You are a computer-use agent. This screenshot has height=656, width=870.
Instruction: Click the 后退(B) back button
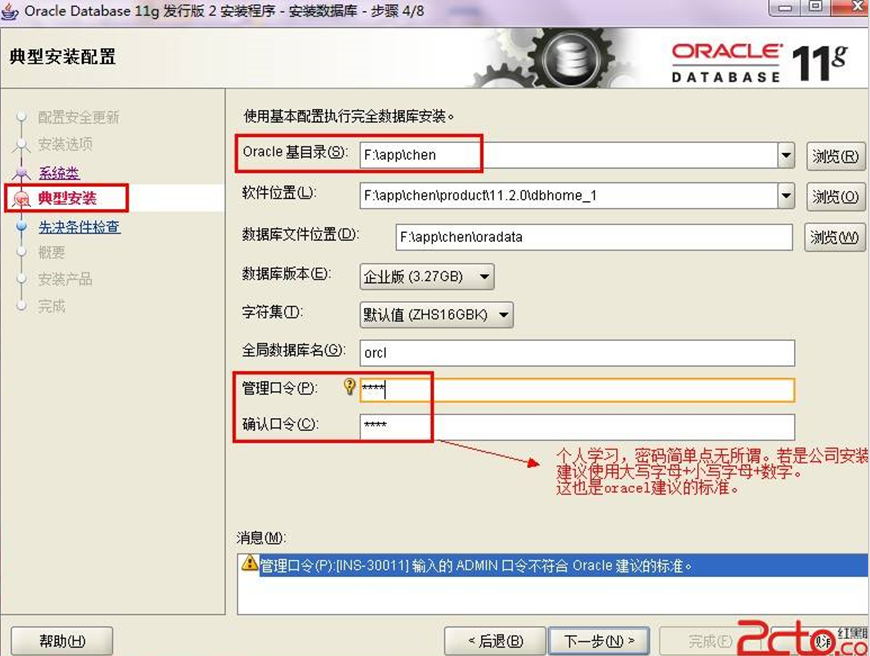pos(495,641)
